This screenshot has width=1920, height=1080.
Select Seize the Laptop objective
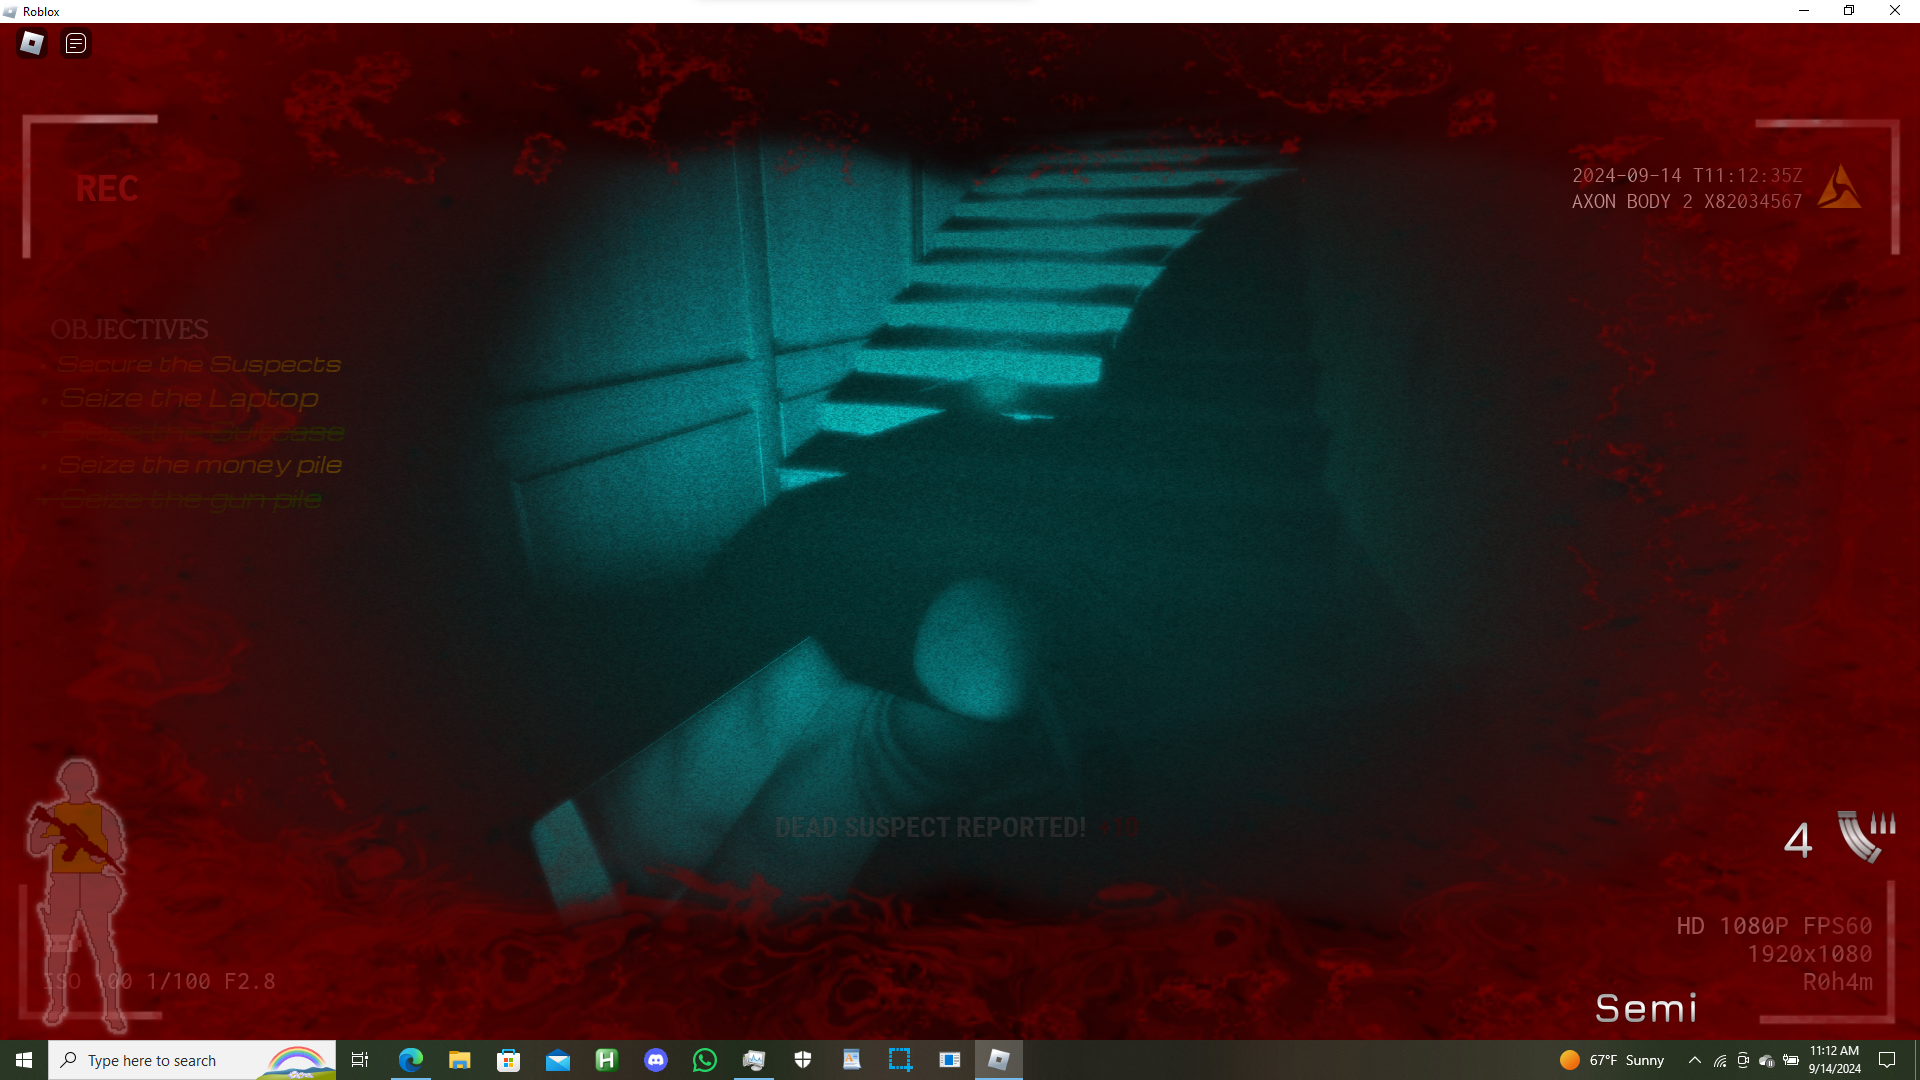189,398
